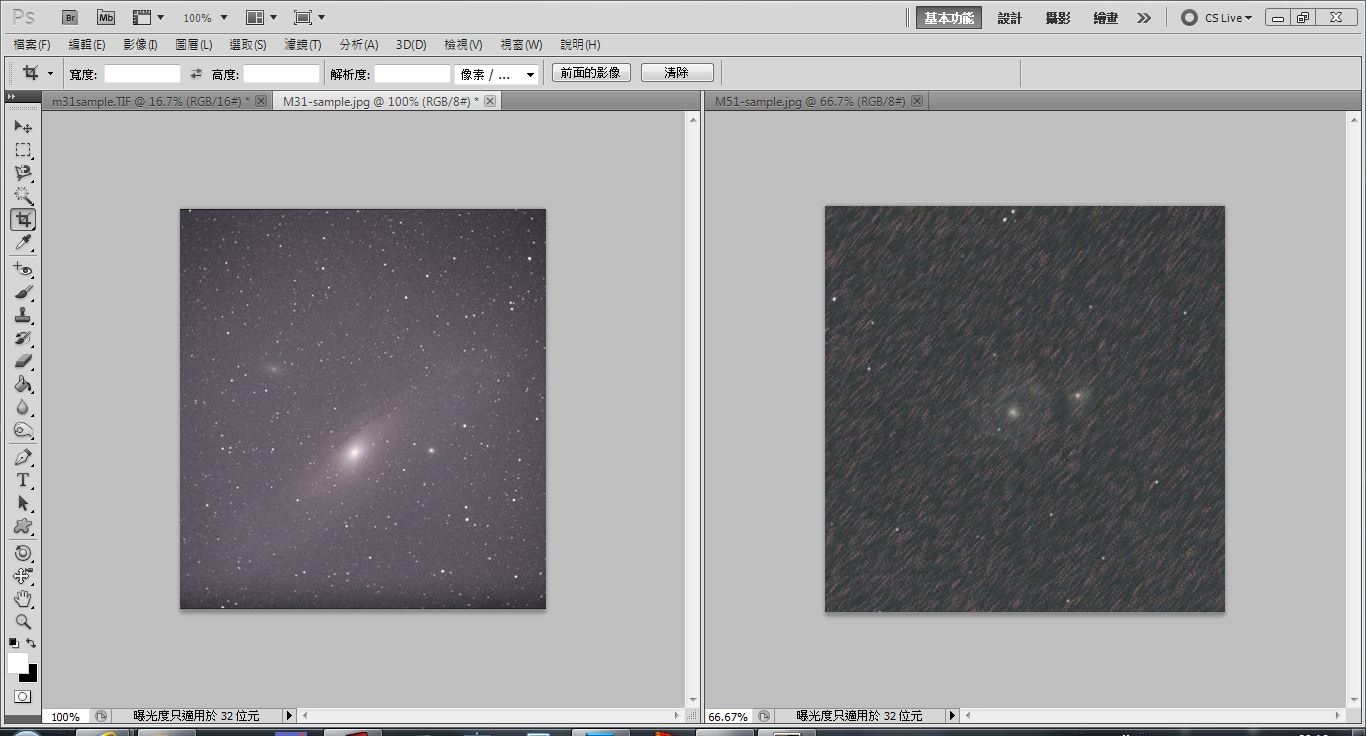Pick the Eyedropper tool

(23, 243)
